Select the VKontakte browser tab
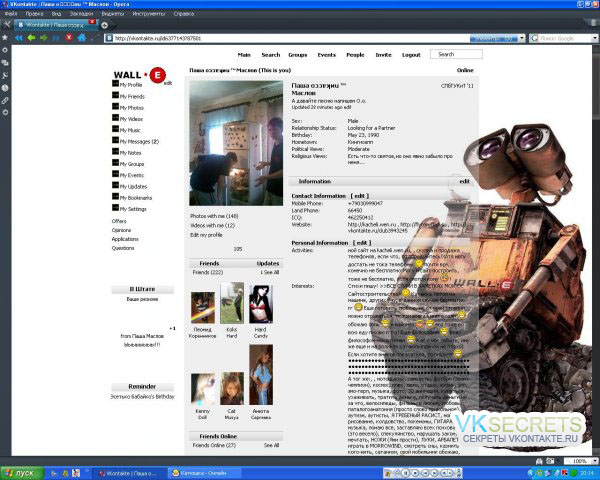 pyautogui.click(x=54, y=25)
